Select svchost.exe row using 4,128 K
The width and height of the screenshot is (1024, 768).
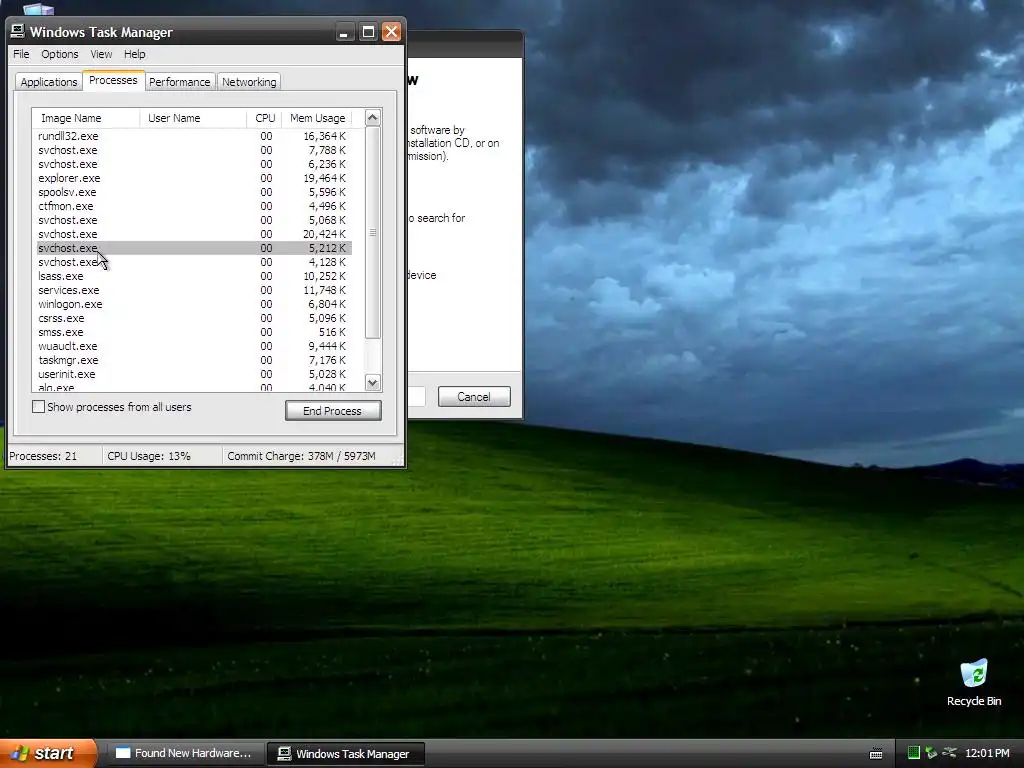click(194, 262)
